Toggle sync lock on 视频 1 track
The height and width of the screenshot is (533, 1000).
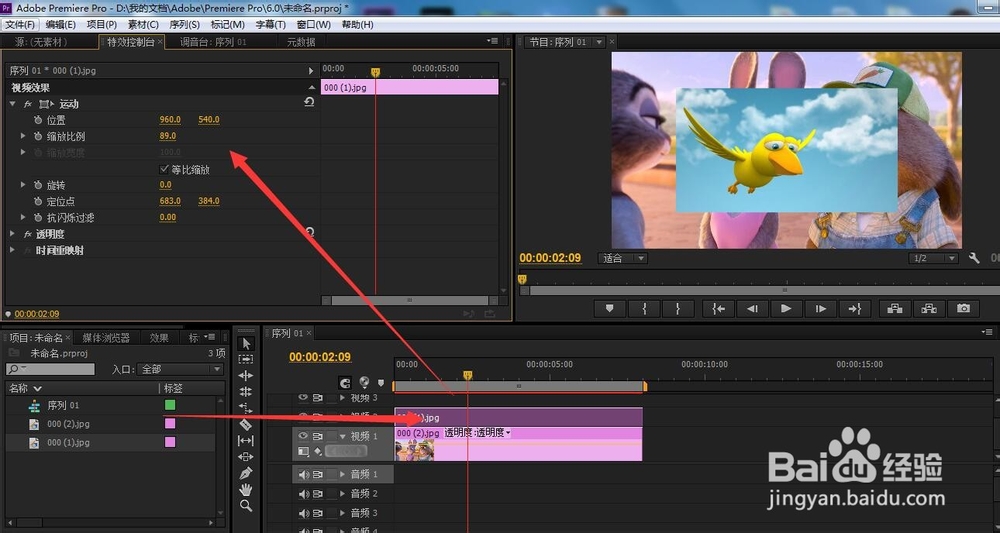coord(318,436)
